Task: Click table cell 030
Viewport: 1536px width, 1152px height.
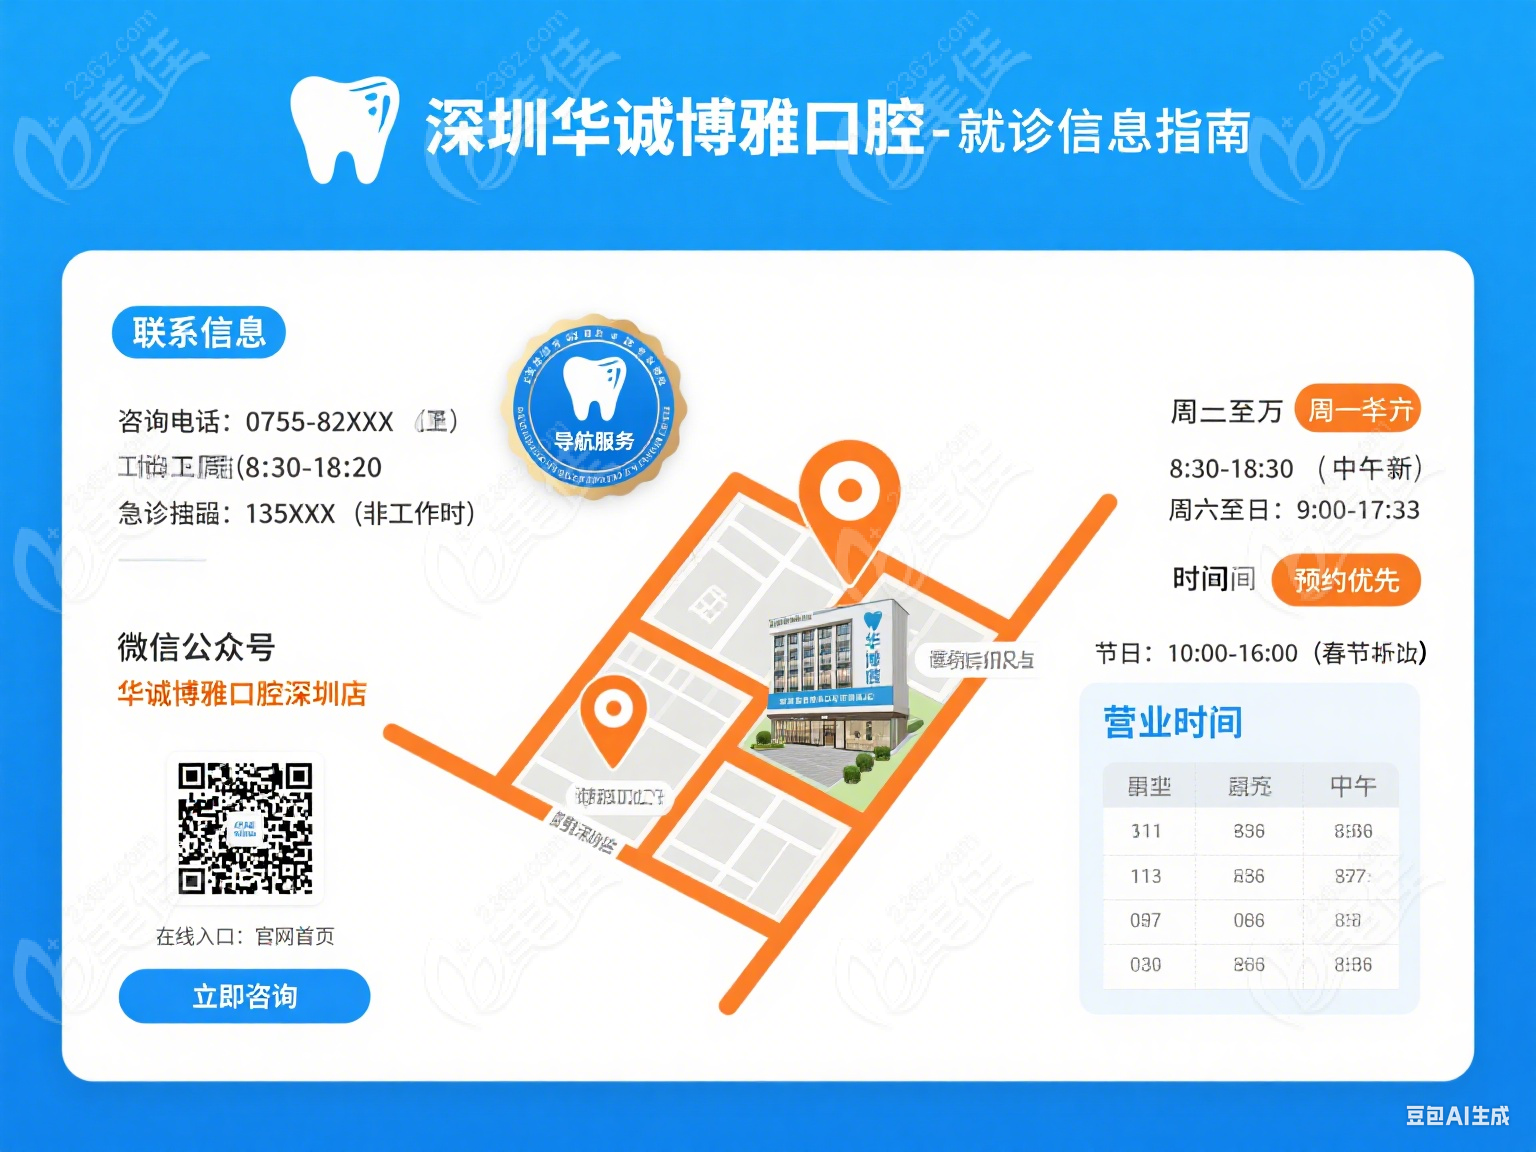Action: [x=1146, y=965]
